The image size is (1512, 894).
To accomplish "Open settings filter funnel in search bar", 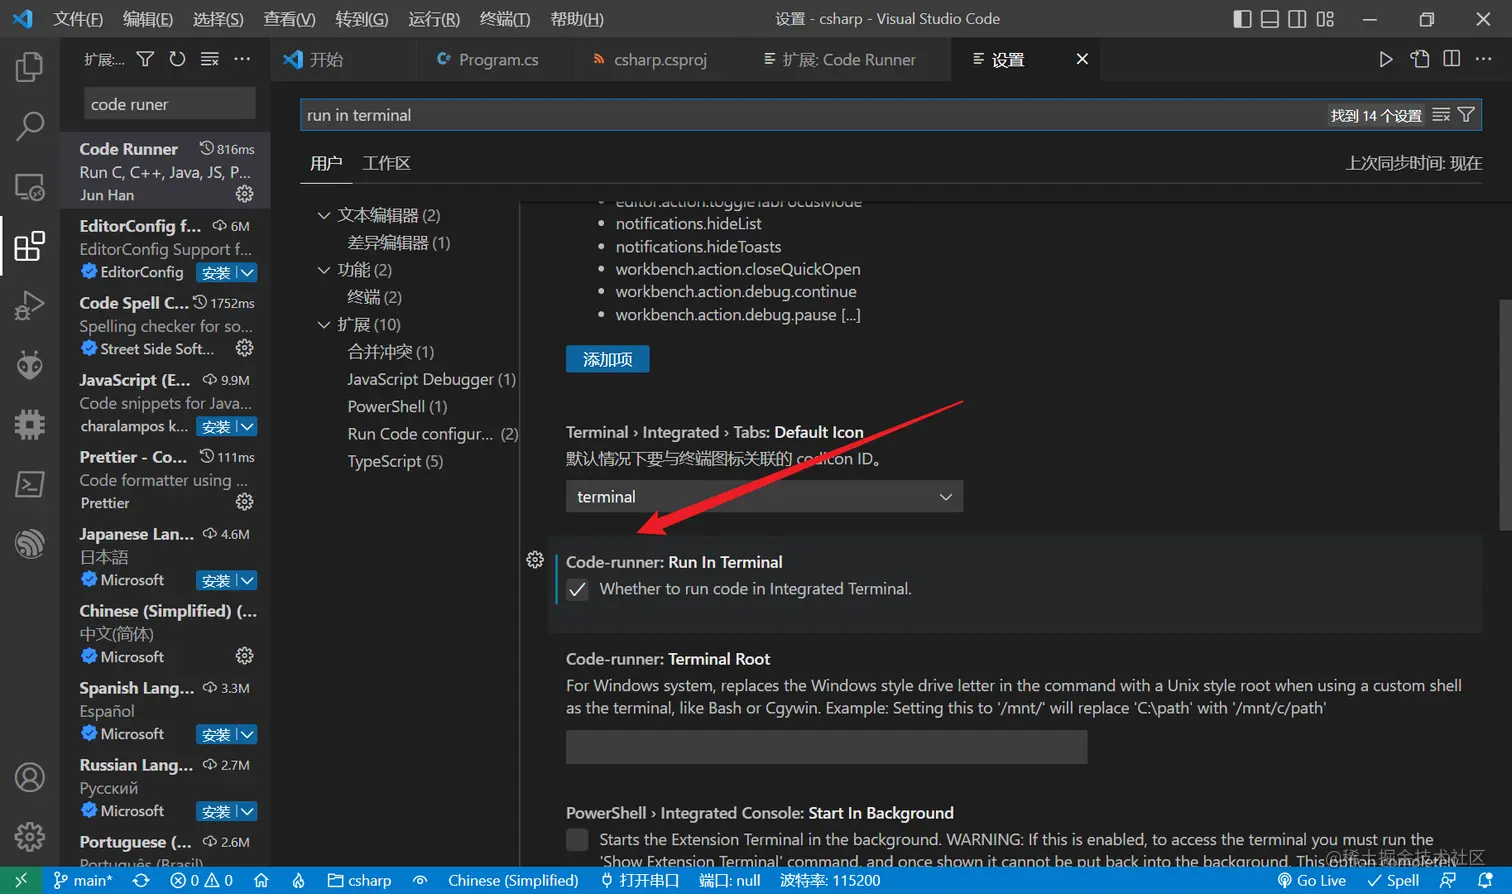I will (x=1466, y=115).
